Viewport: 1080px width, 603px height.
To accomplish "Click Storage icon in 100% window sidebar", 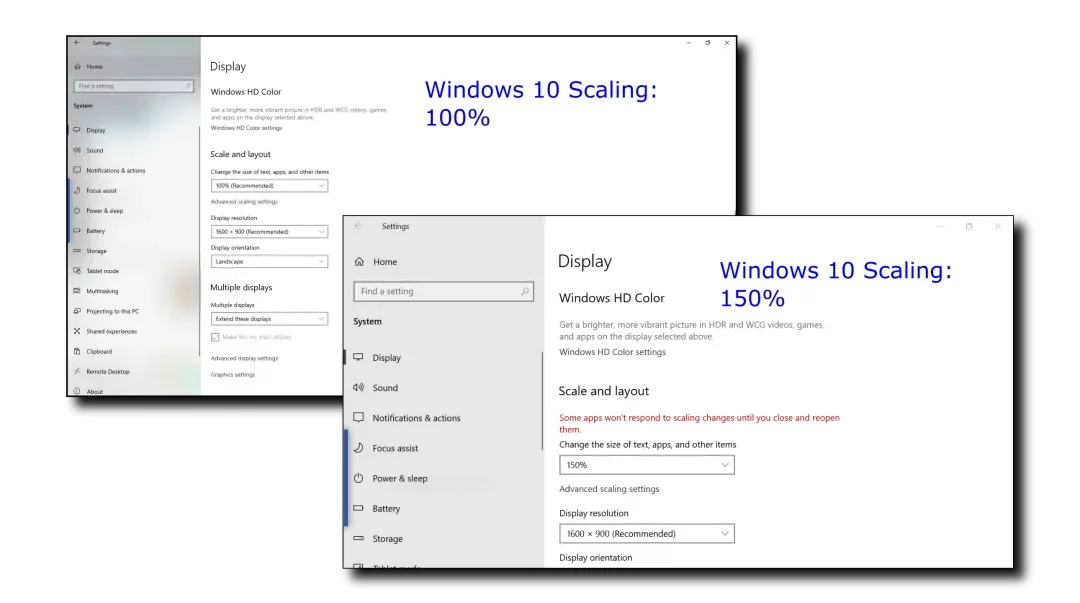I will [x=77, y=251].
